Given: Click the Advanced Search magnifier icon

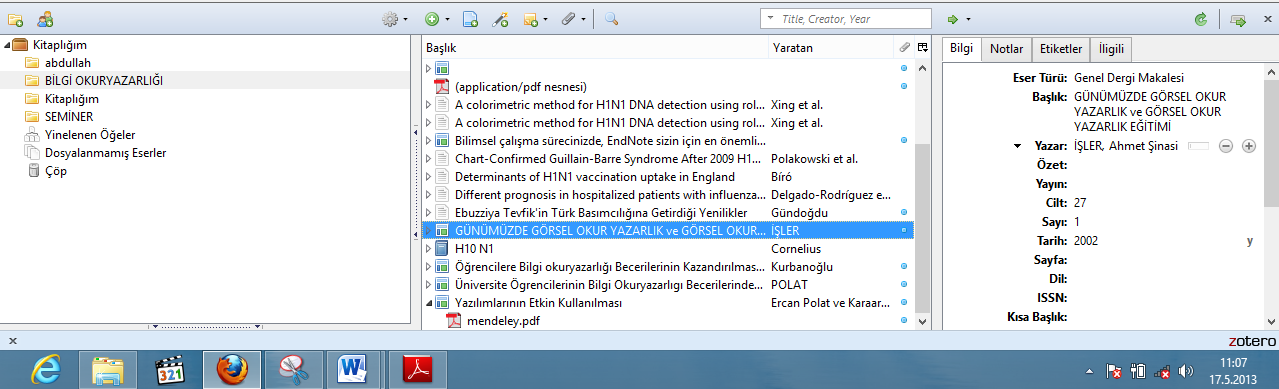Looking at the screenshot, I should (x=611, y=19).
